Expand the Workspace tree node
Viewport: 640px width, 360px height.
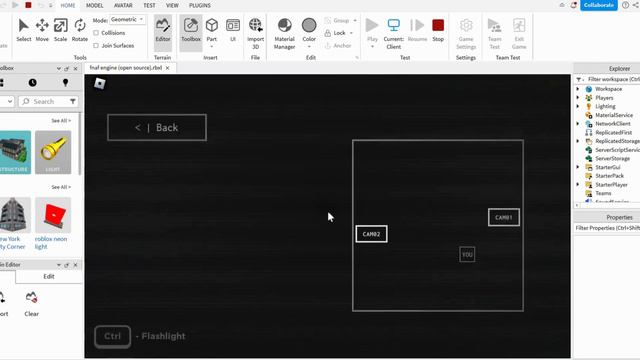pos(578,89)
